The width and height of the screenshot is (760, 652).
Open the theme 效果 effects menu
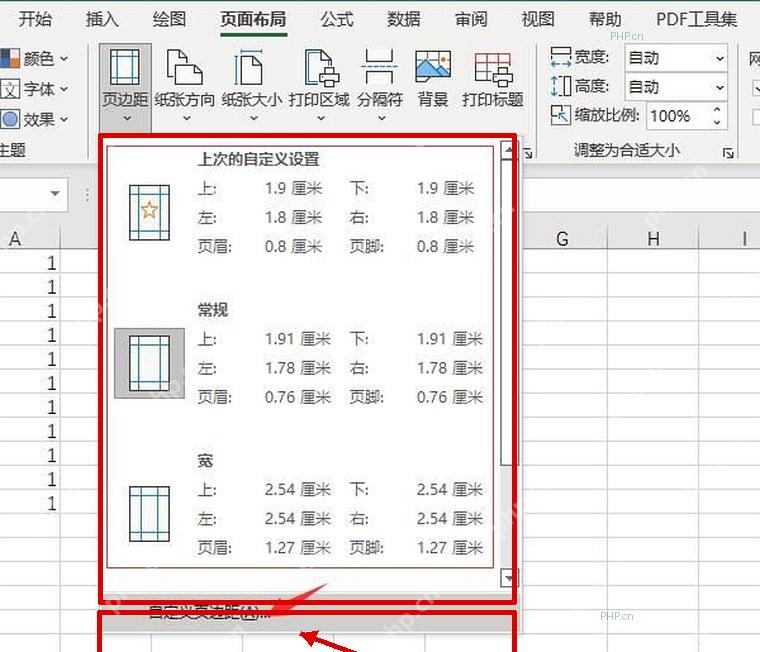click(x=34, y=119)
